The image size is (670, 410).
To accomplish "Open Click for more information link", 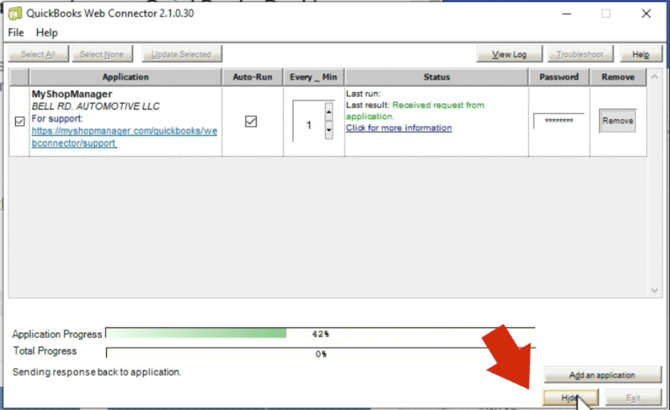I will pyautogui.click(x=399, y=128).
